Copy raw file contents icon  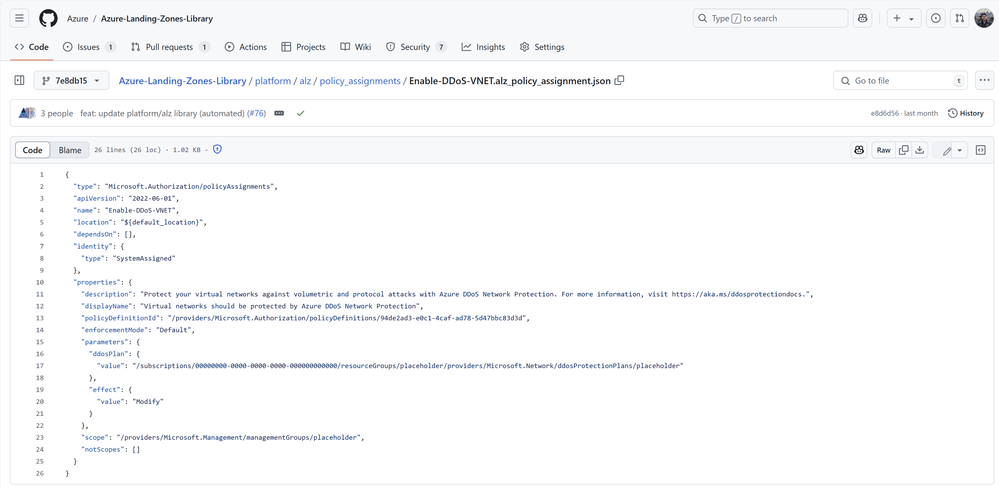pos(903,150)
